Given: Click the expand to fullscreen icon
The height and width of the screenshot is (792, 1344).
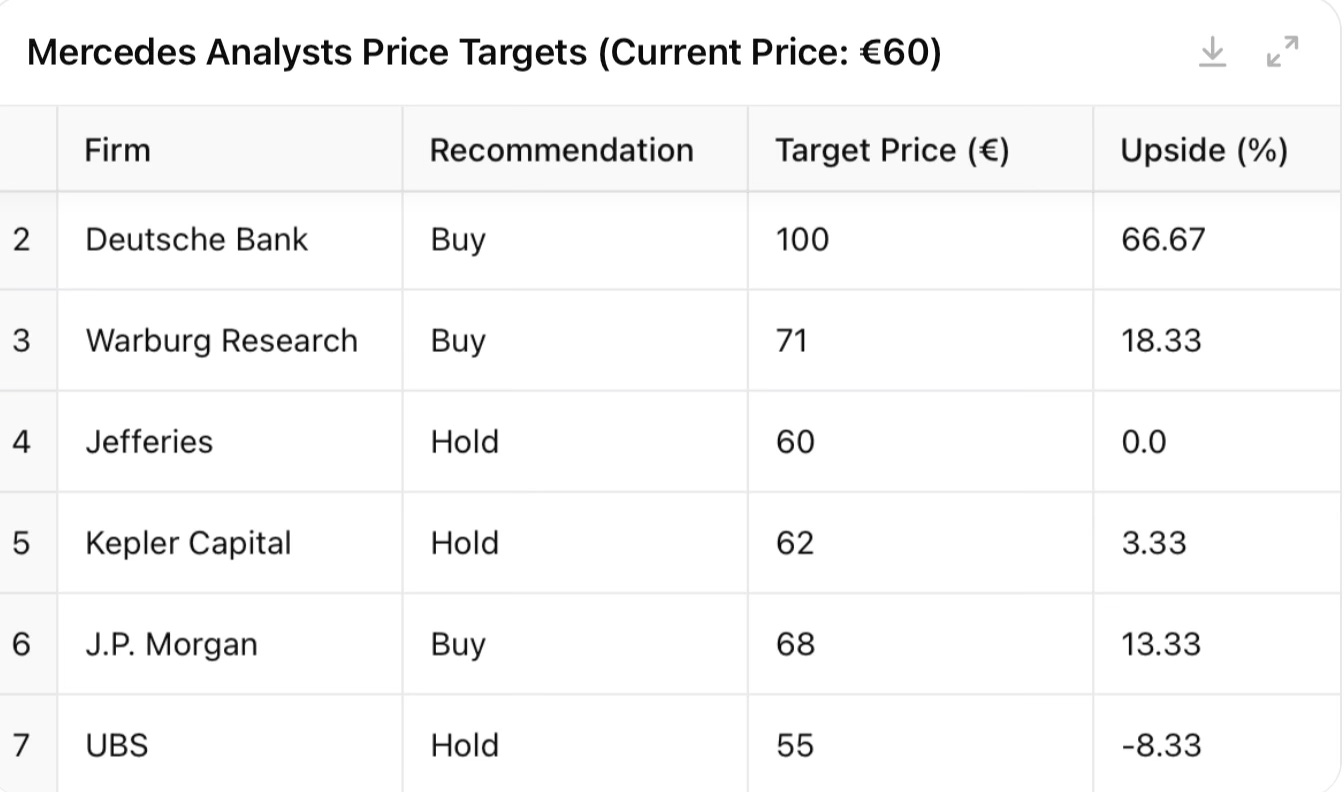Looking at the screenshot, I should click(x=1282, y=51).
